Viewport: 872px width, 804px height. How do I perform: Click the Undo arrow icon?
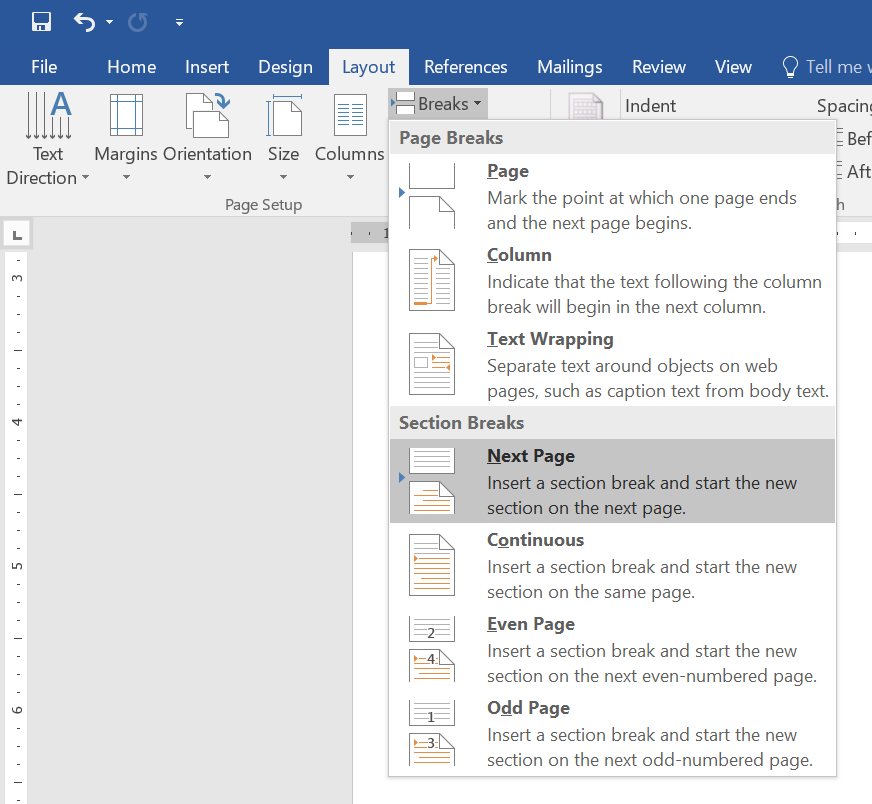(85, 21)
